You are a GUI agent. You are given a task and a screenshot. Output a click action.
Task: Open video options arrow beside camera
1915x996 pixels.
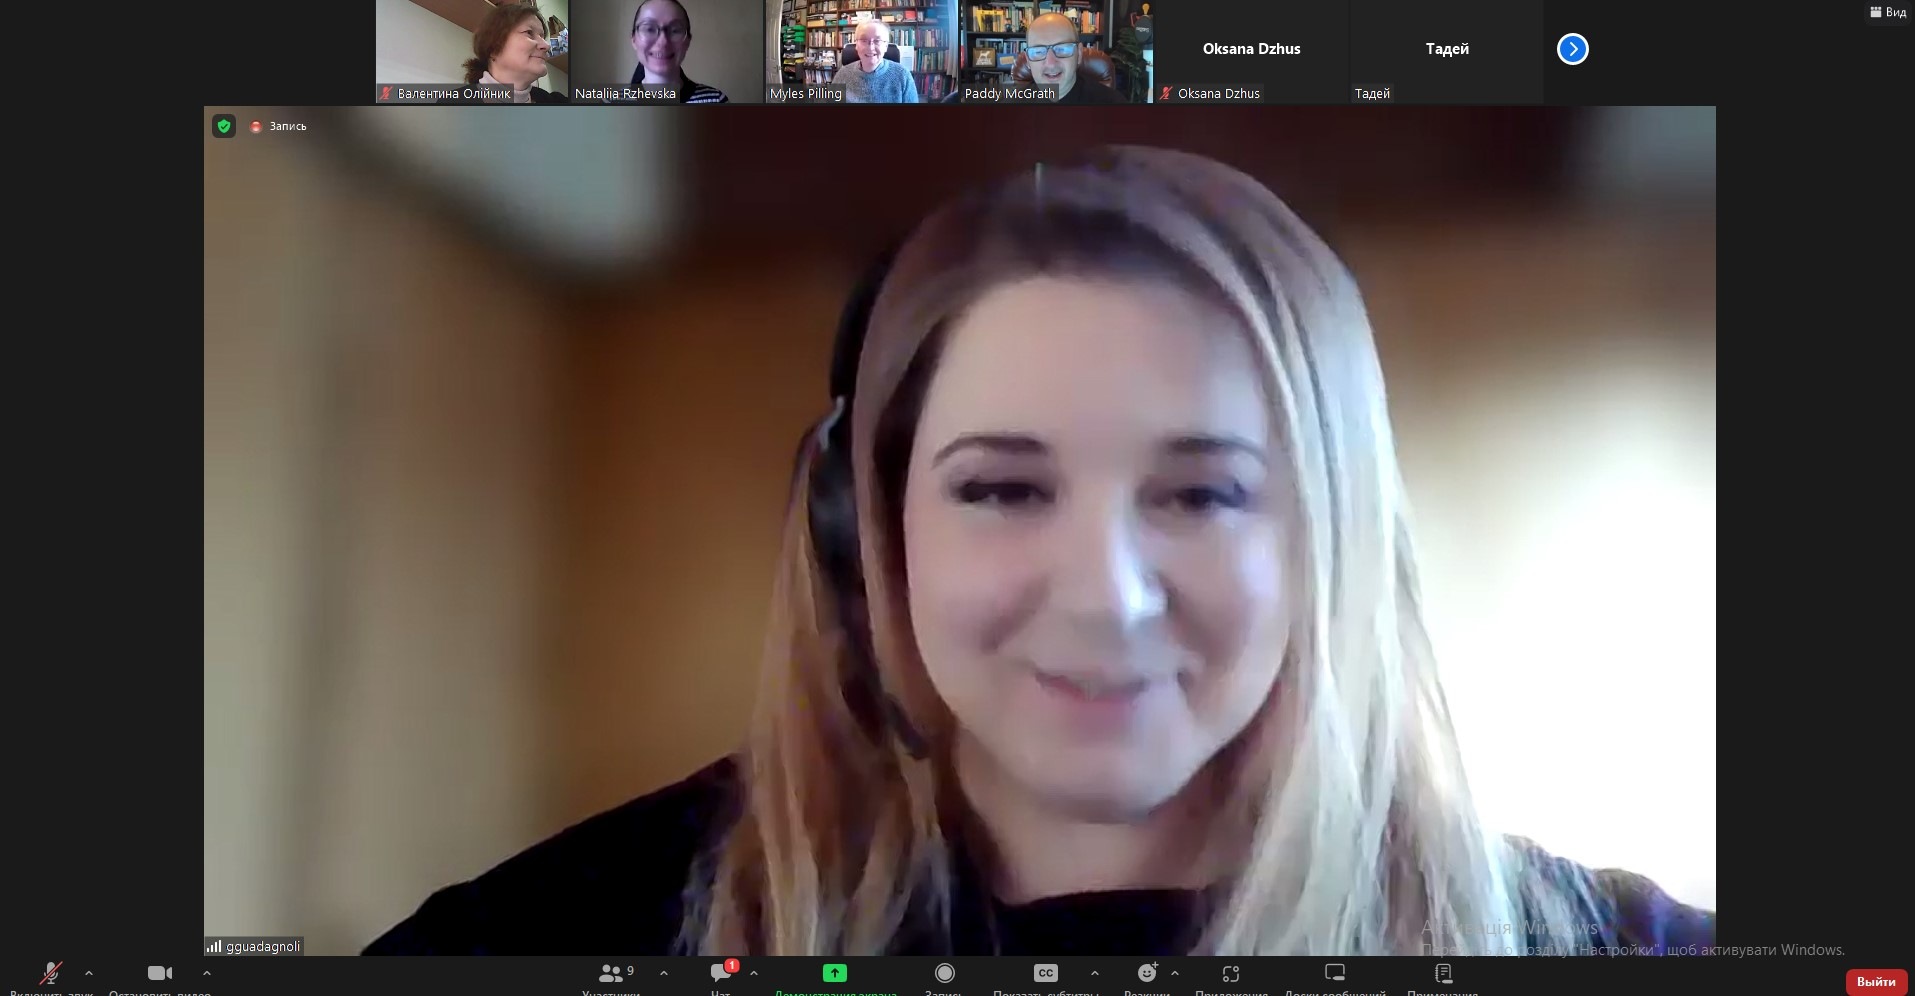pyautogui.click(x=207, y=973)
